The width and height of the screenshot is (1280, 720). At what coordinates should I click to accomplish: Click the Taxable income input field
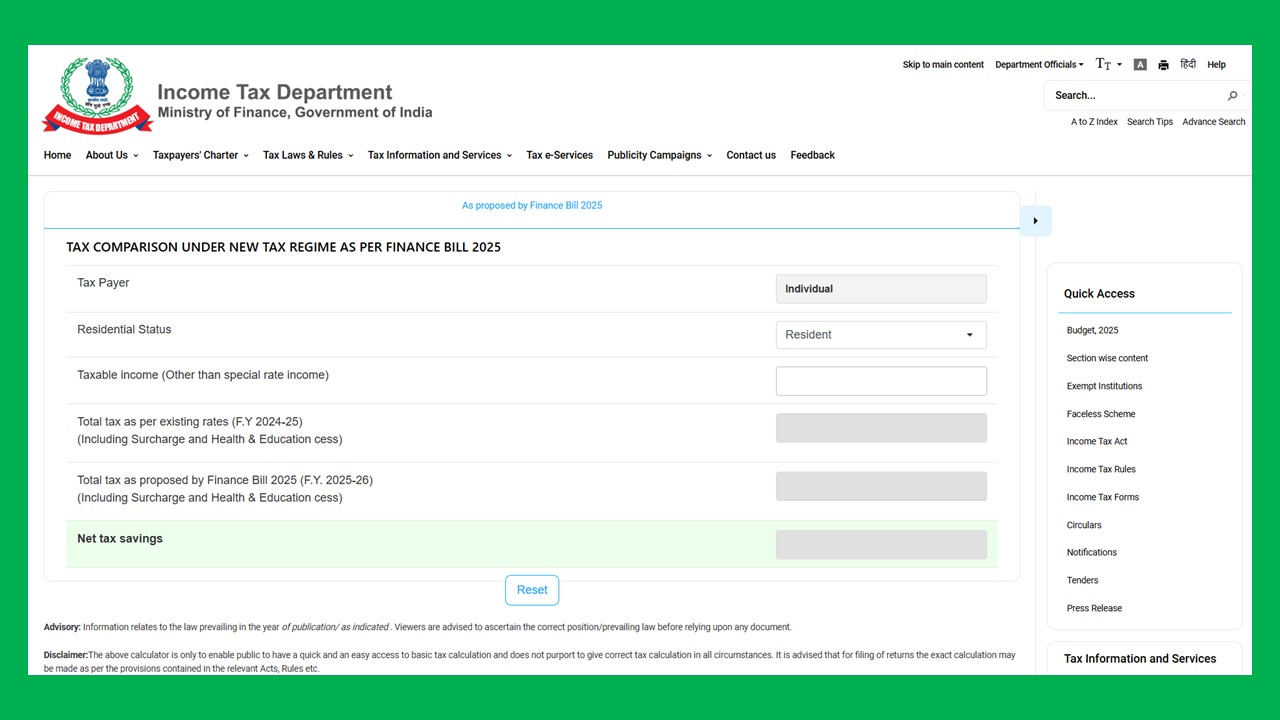click(x=881, y=381)
